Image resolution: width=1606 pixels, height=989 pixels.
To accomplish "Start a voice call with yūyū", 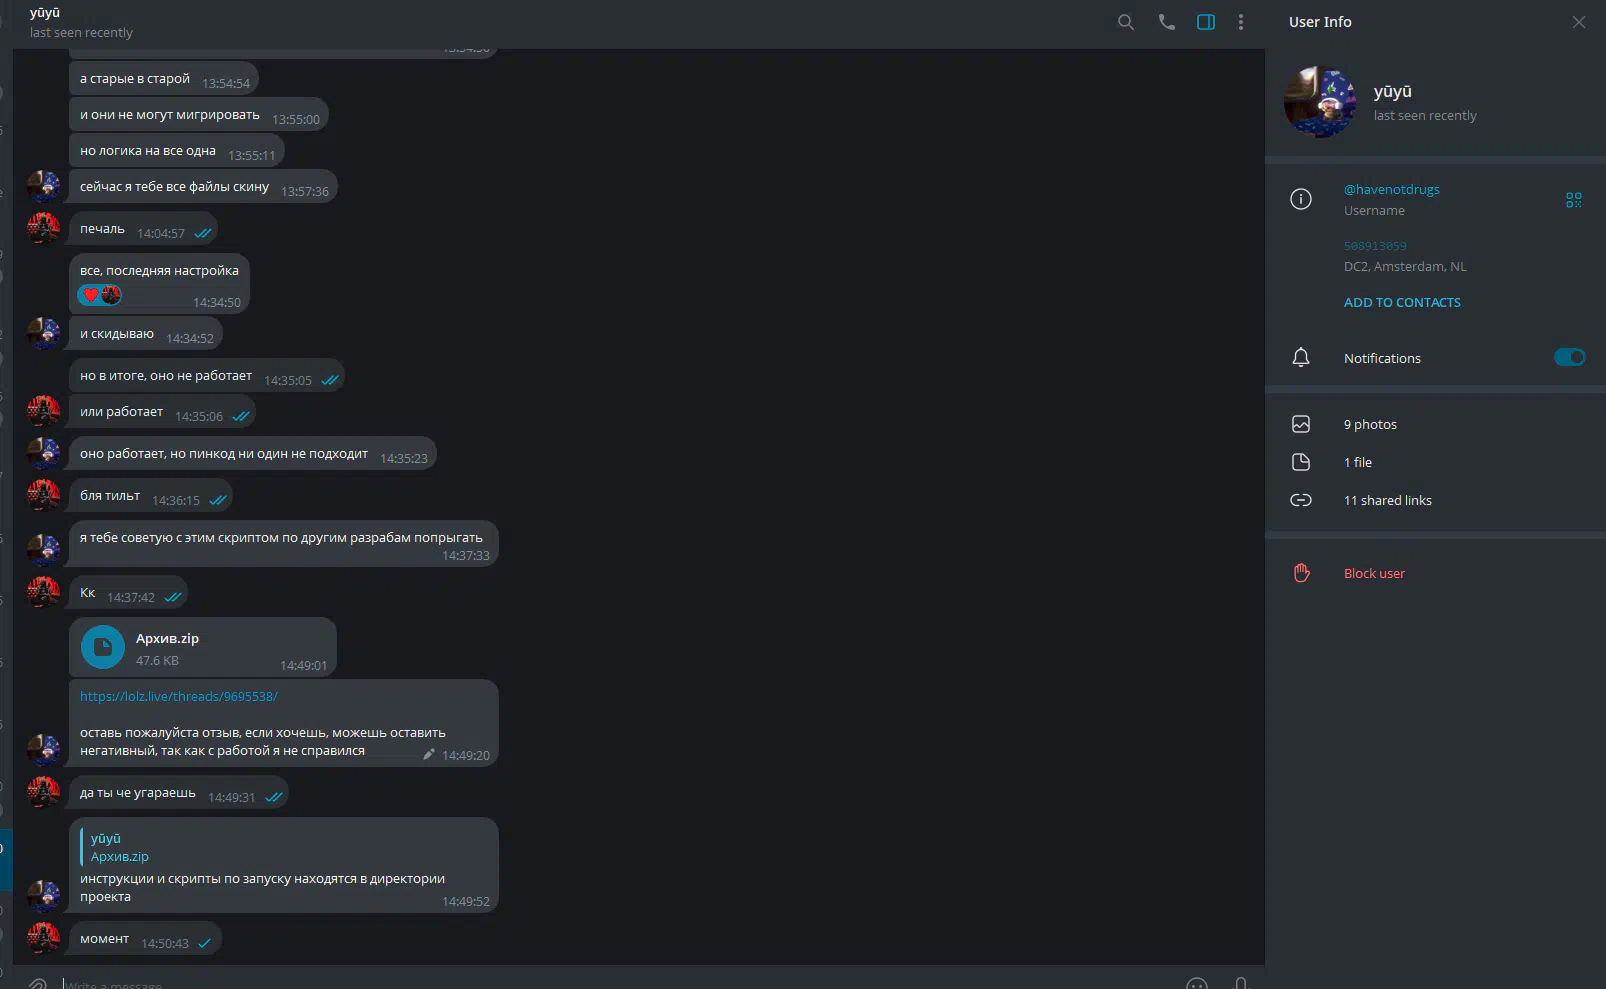I will (x=1166, y=22).
